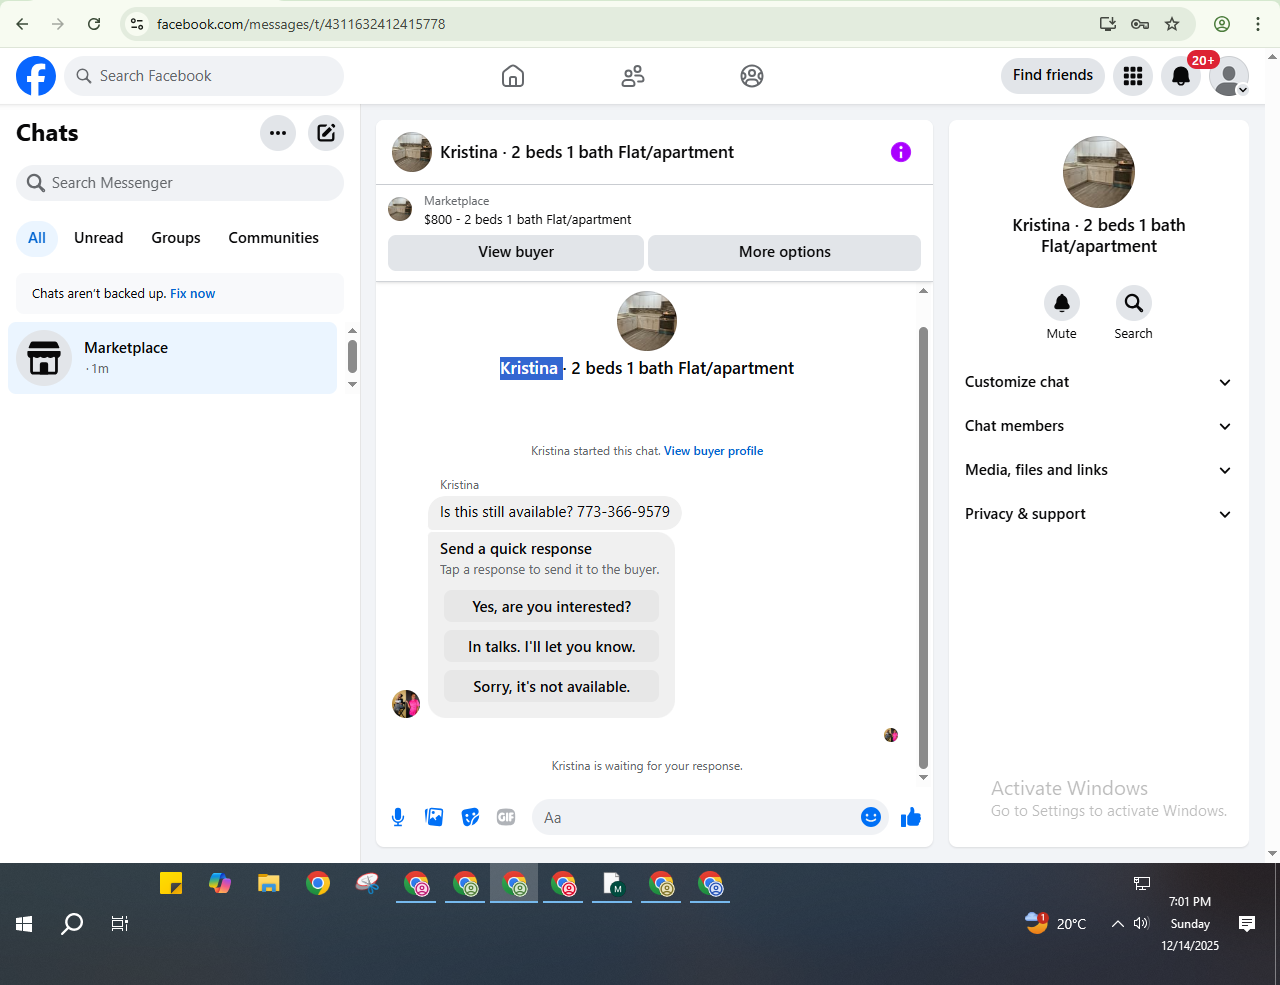View site information icon in address bar
This screenshot has height=985, width=1280.
[x=138, y=24]
